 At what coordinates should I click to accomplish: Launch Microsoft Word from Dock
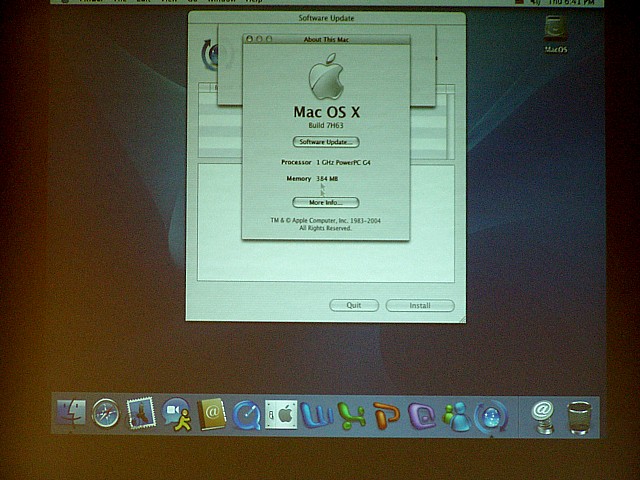[317, 415]
